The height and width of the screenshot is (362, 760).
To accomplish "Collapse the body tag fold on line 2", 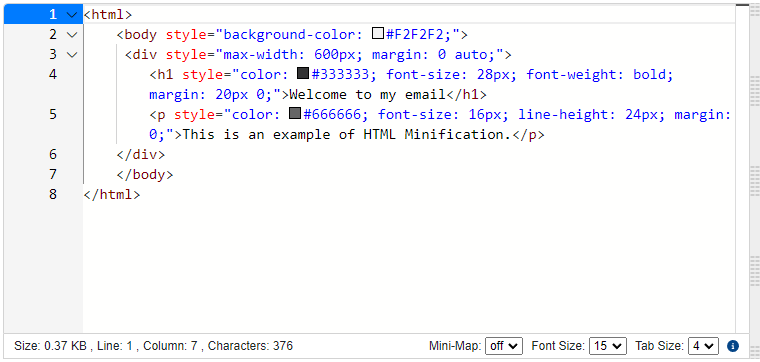I will click(x=72, y=35).
